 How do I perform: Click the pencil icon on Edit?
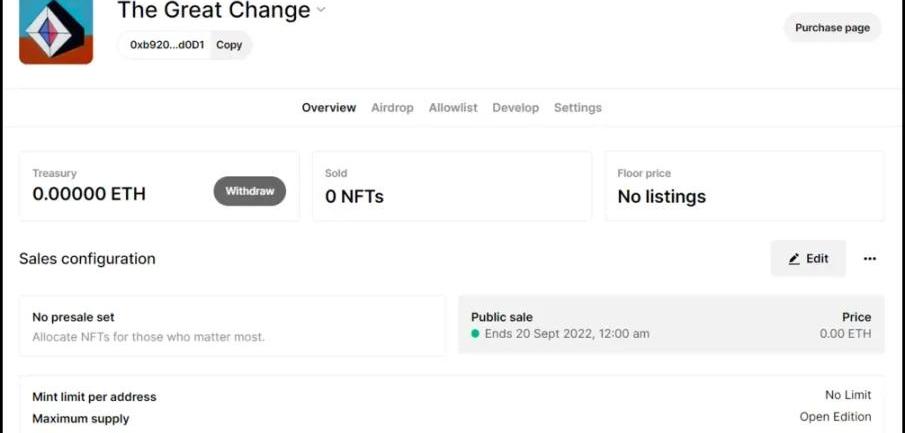tap(794, 259)
